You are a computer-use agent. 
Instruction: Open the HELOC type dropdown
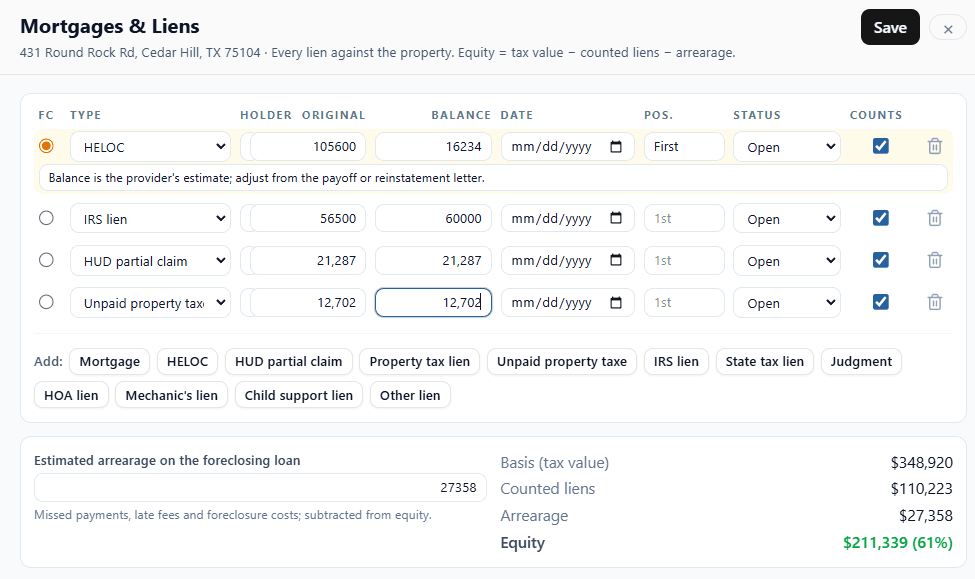[x=150, y=147]
